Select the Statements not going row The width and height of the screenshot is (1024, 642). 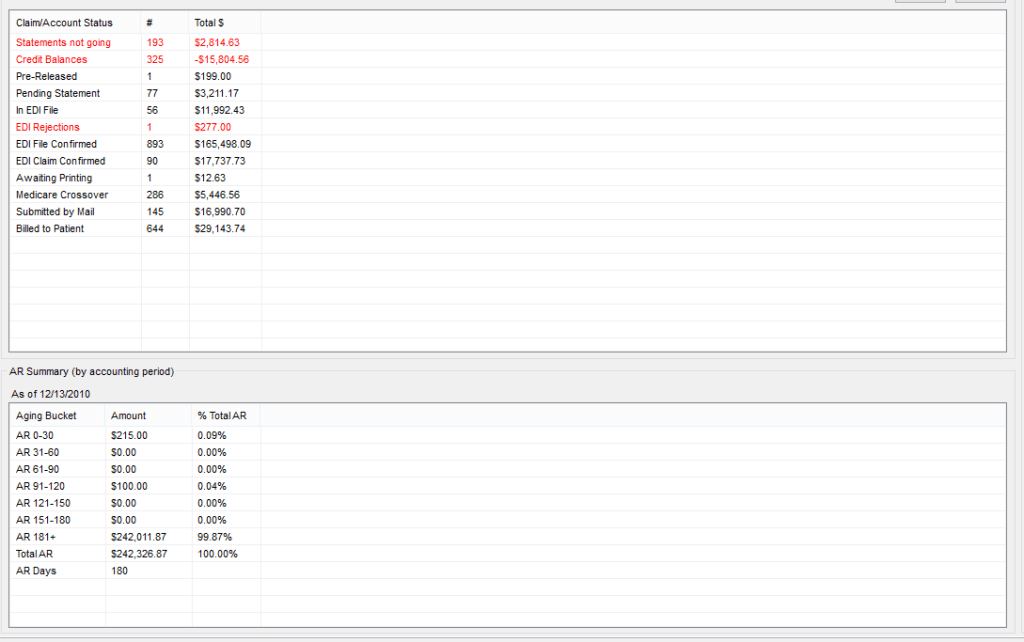(64, 43)
